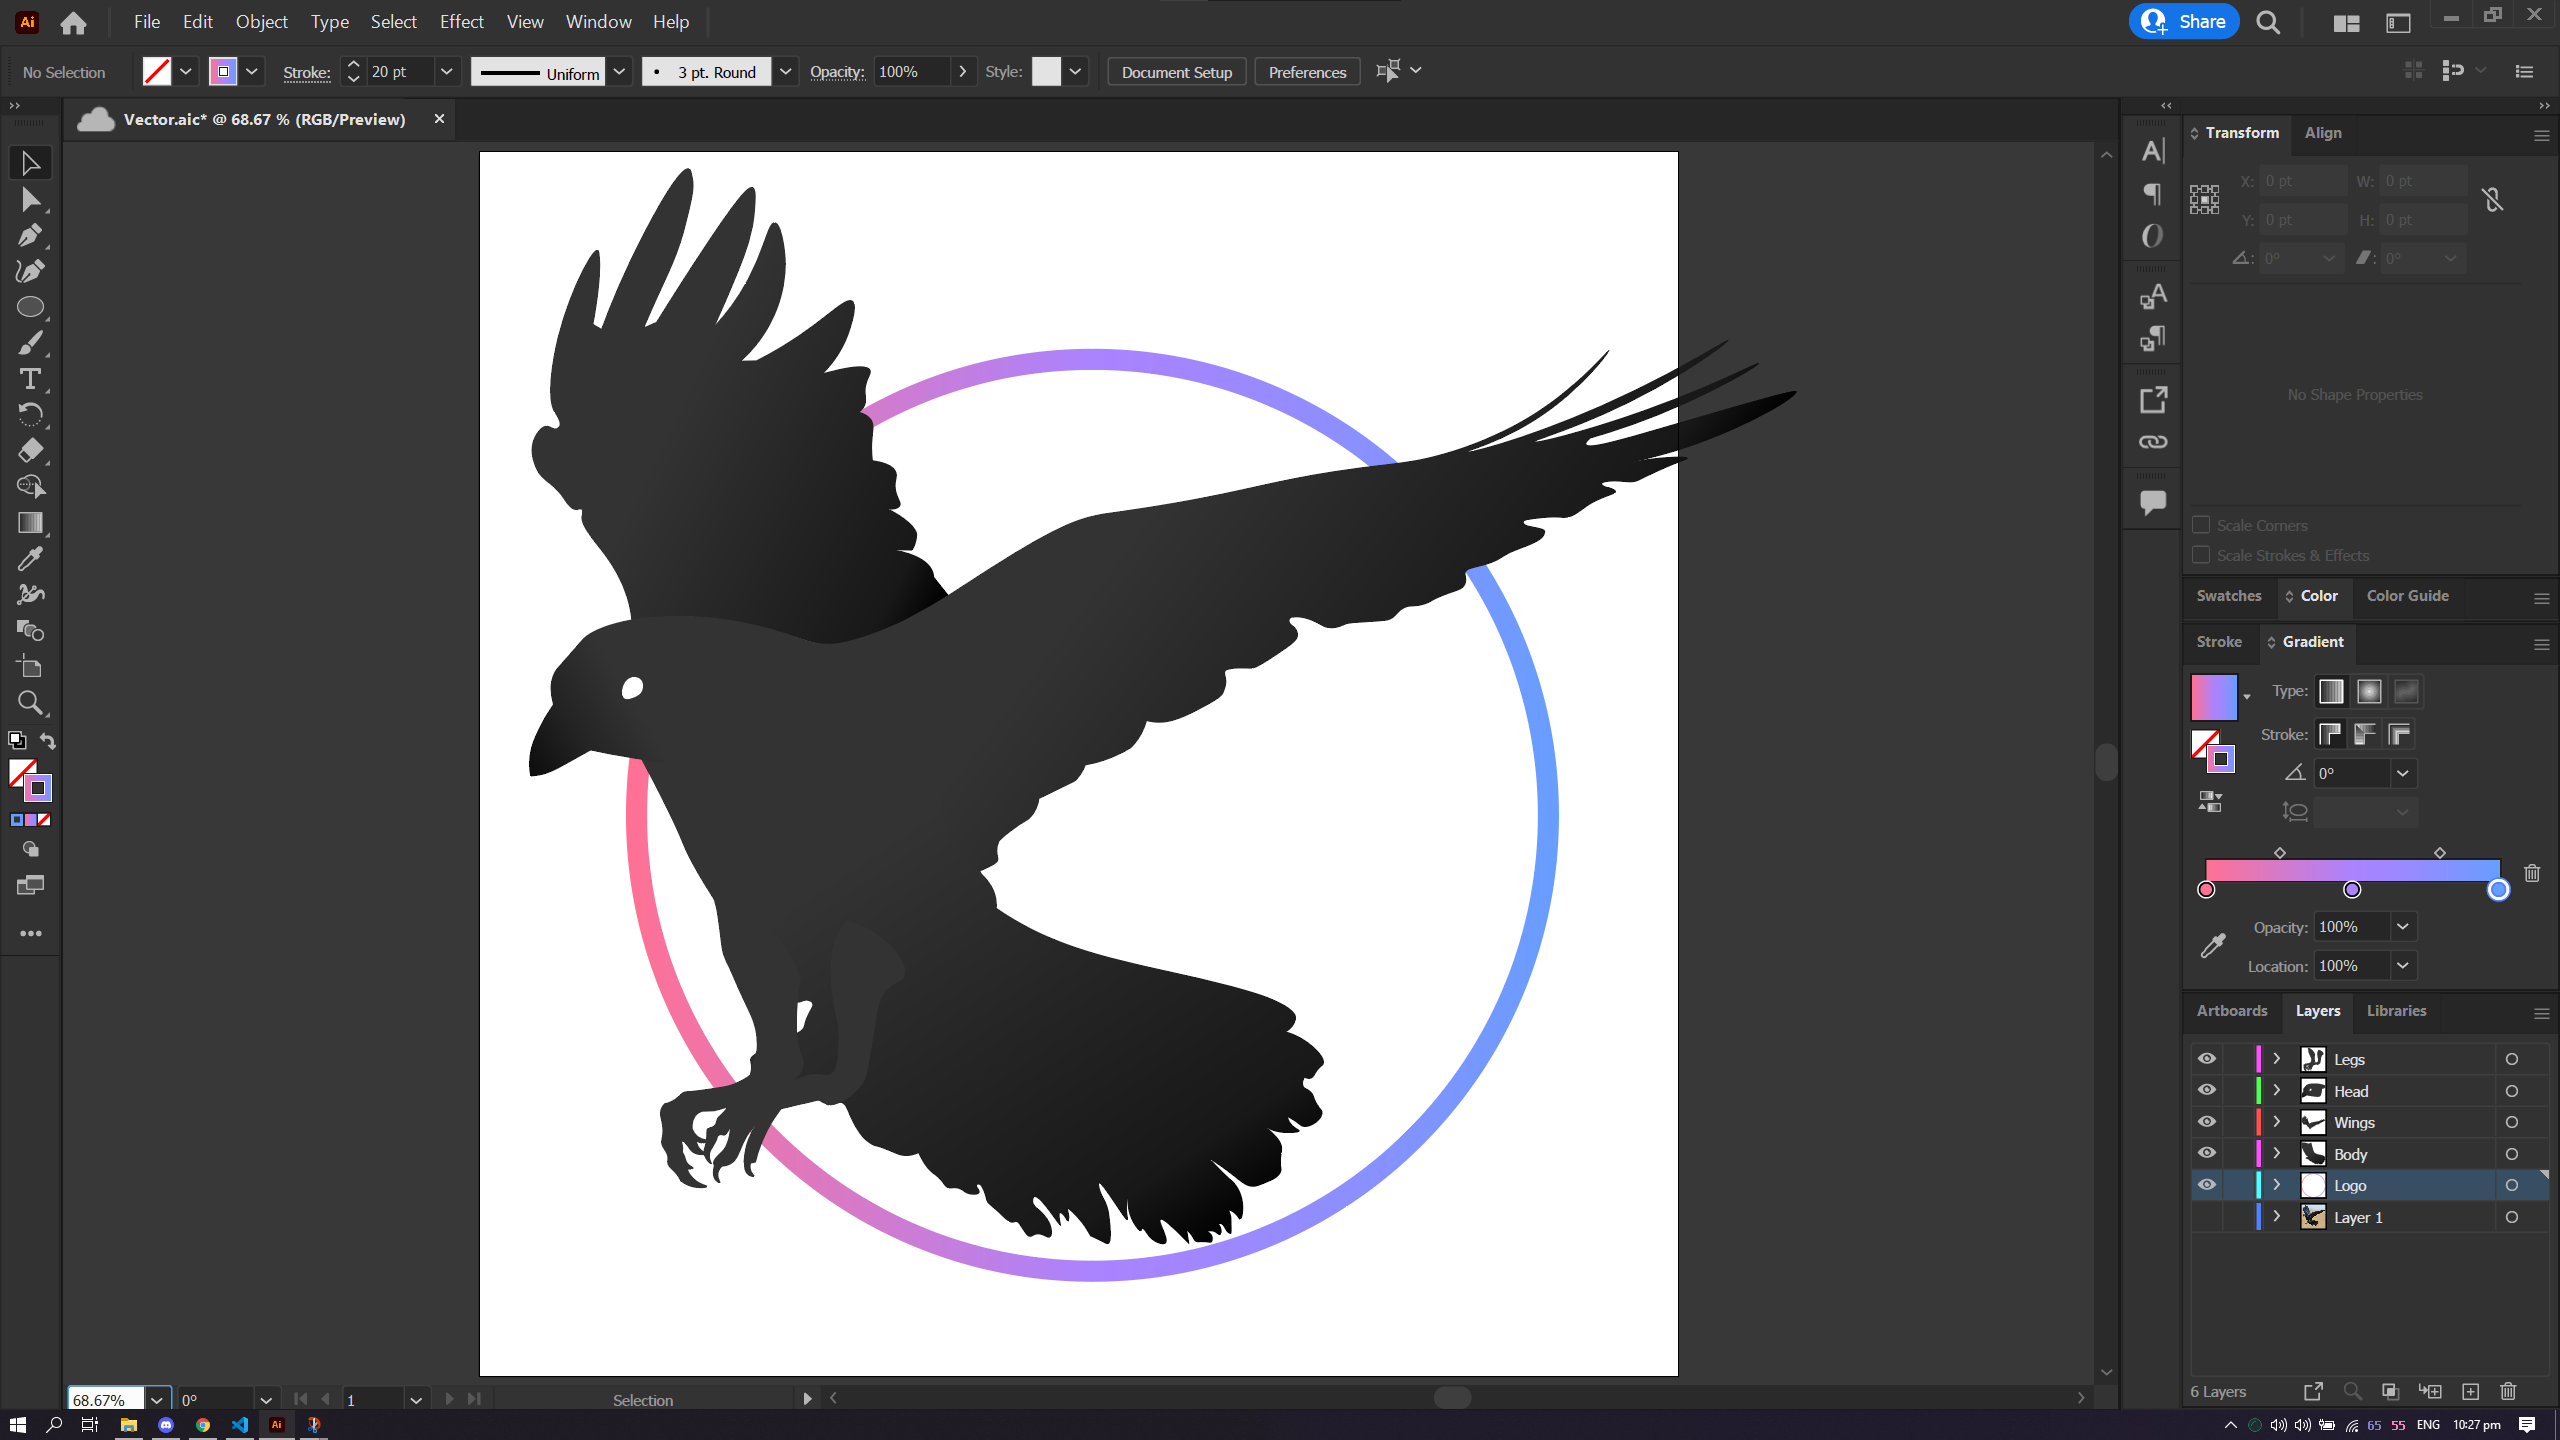Click the Share button
This screenshot has width=2560, height=1440.
tap(2184, 22)
